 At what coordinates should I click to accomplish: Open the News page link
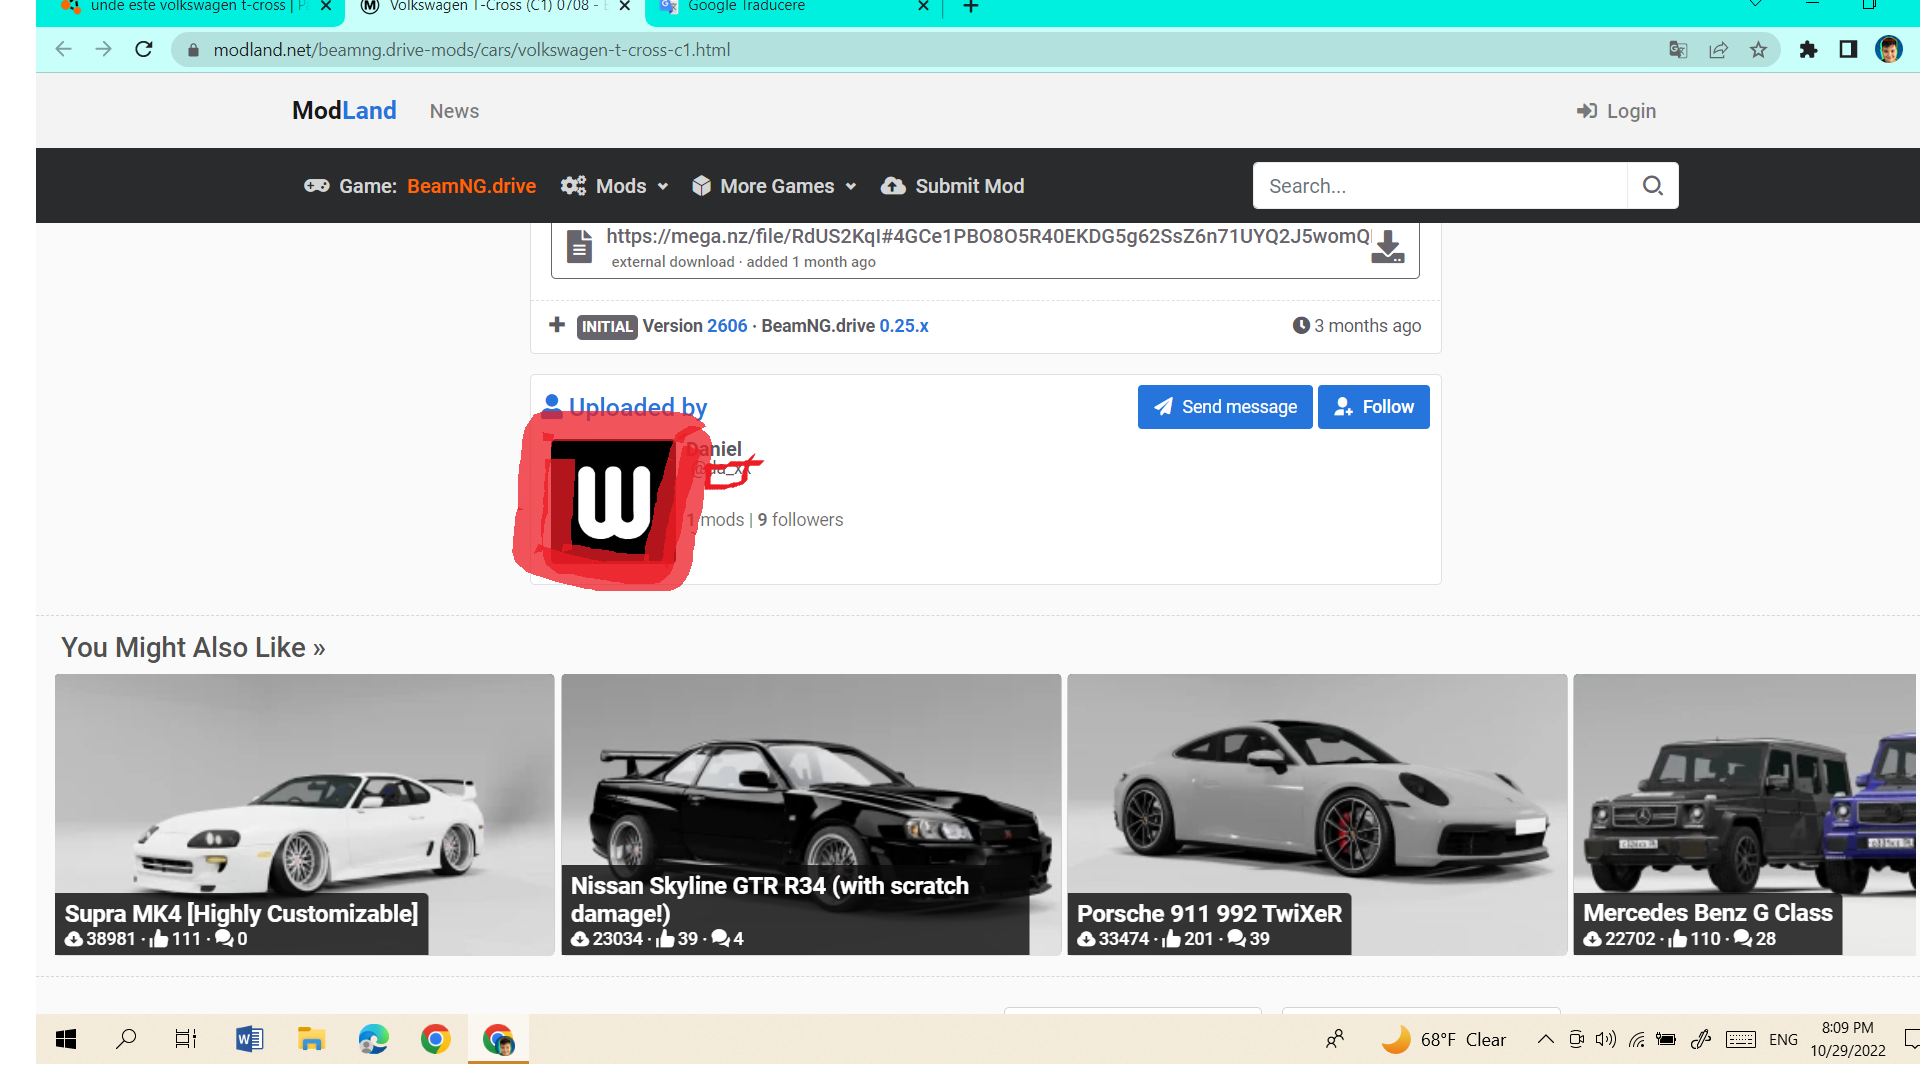(454, 111)
